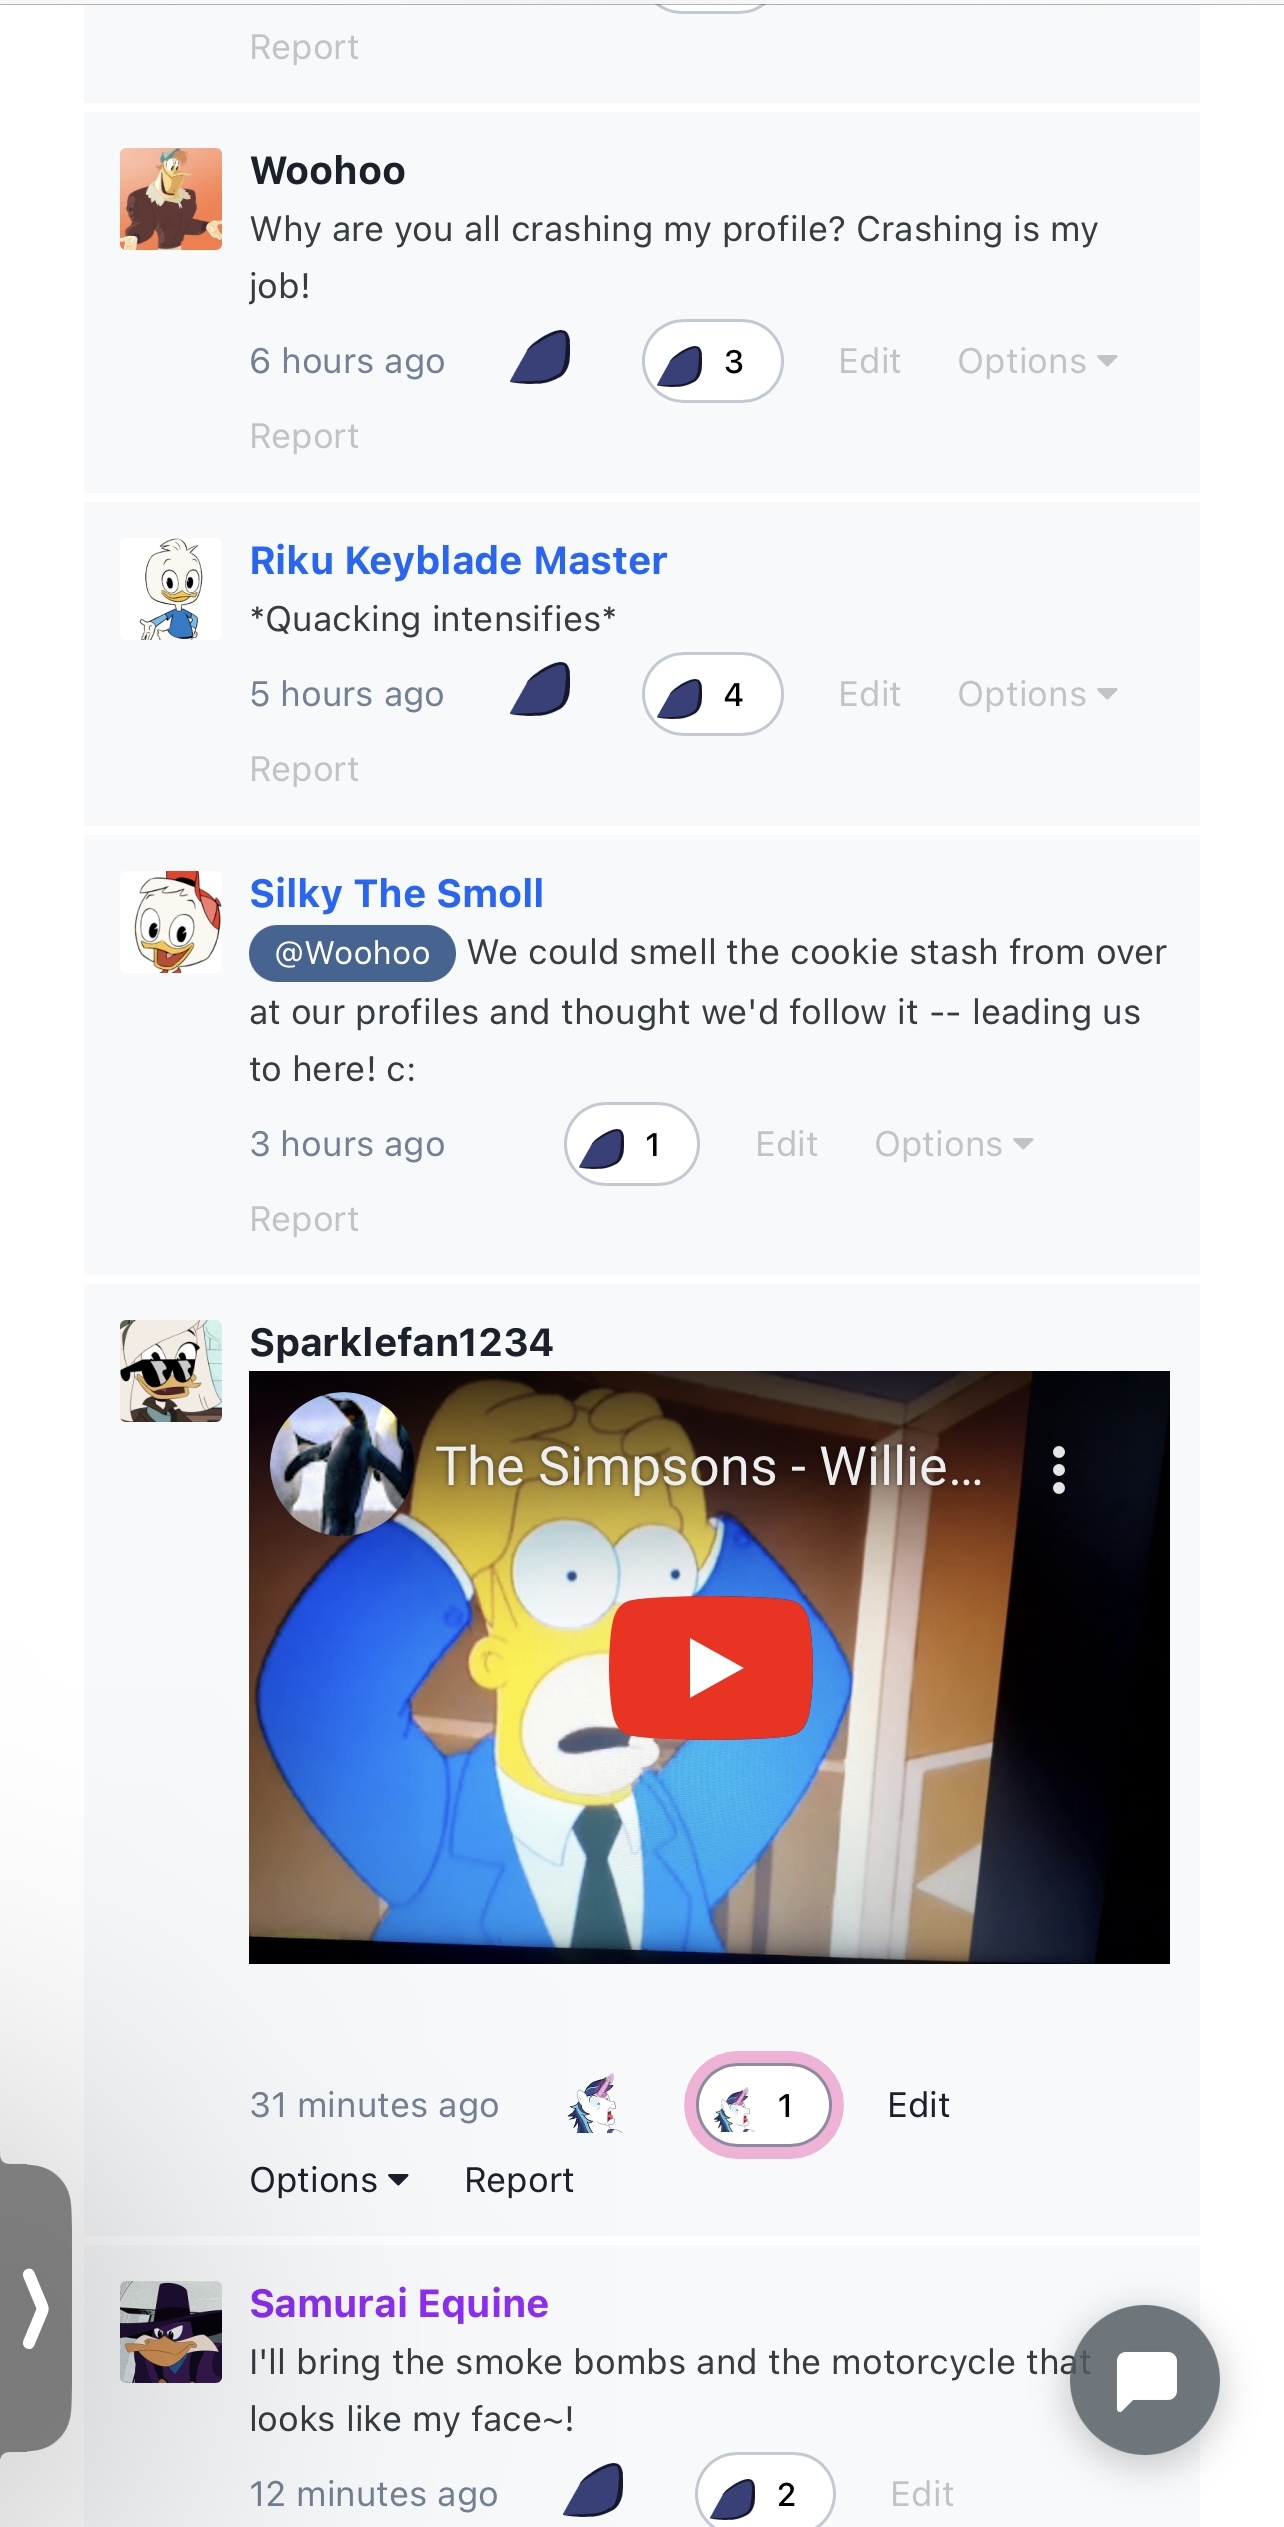Toggle the 4-likes counter on Riku's comment

pyautogui.click(x=713, y=694)
